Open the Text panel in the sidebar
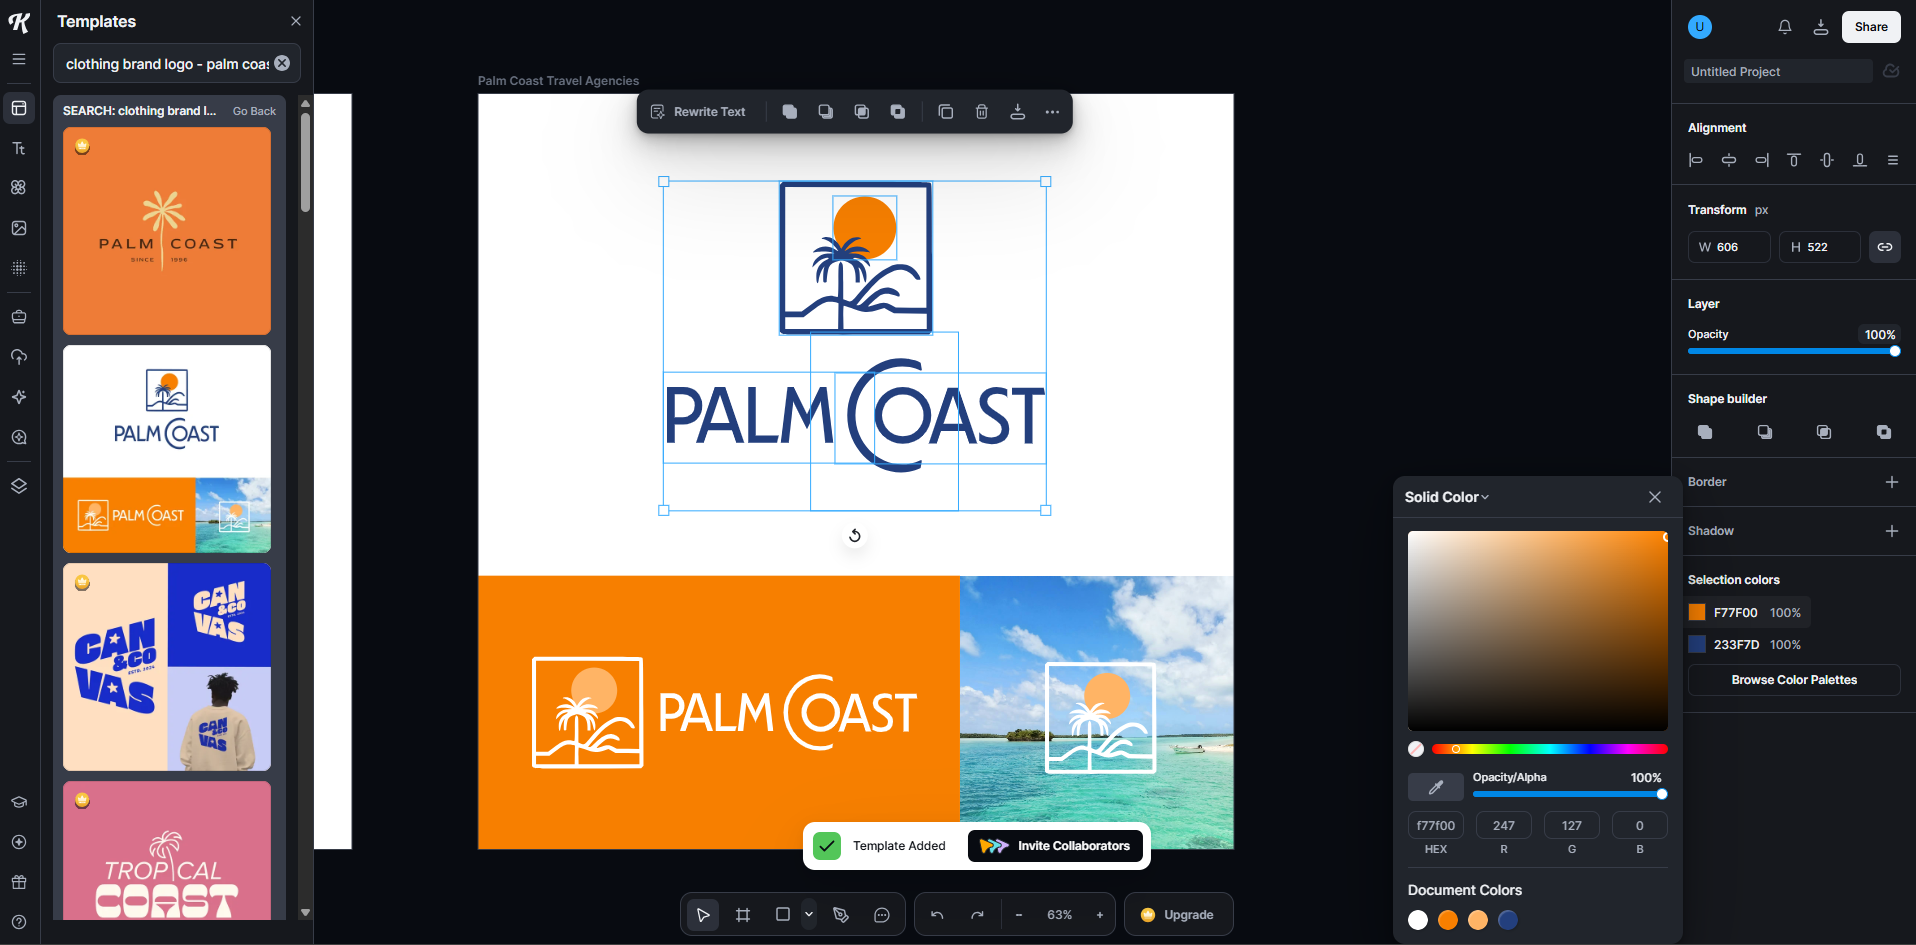Viewport: 1916px width, 945px height. click(x=18, y=148)
